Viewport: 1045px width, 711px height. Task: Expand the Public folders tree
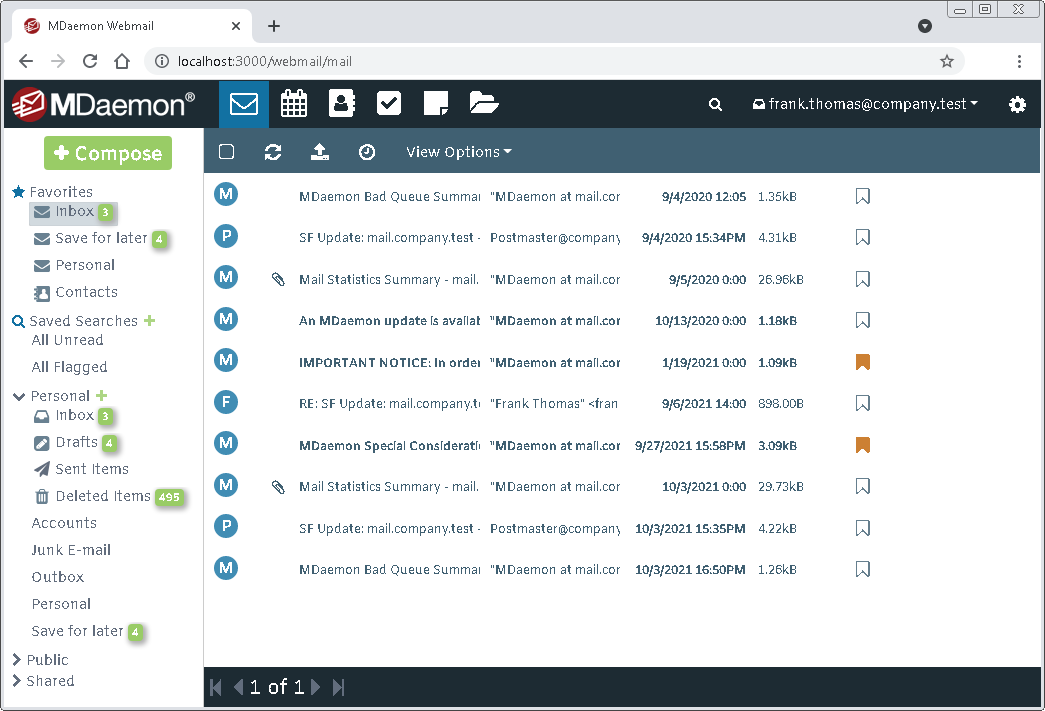click(x=18, y=660)
